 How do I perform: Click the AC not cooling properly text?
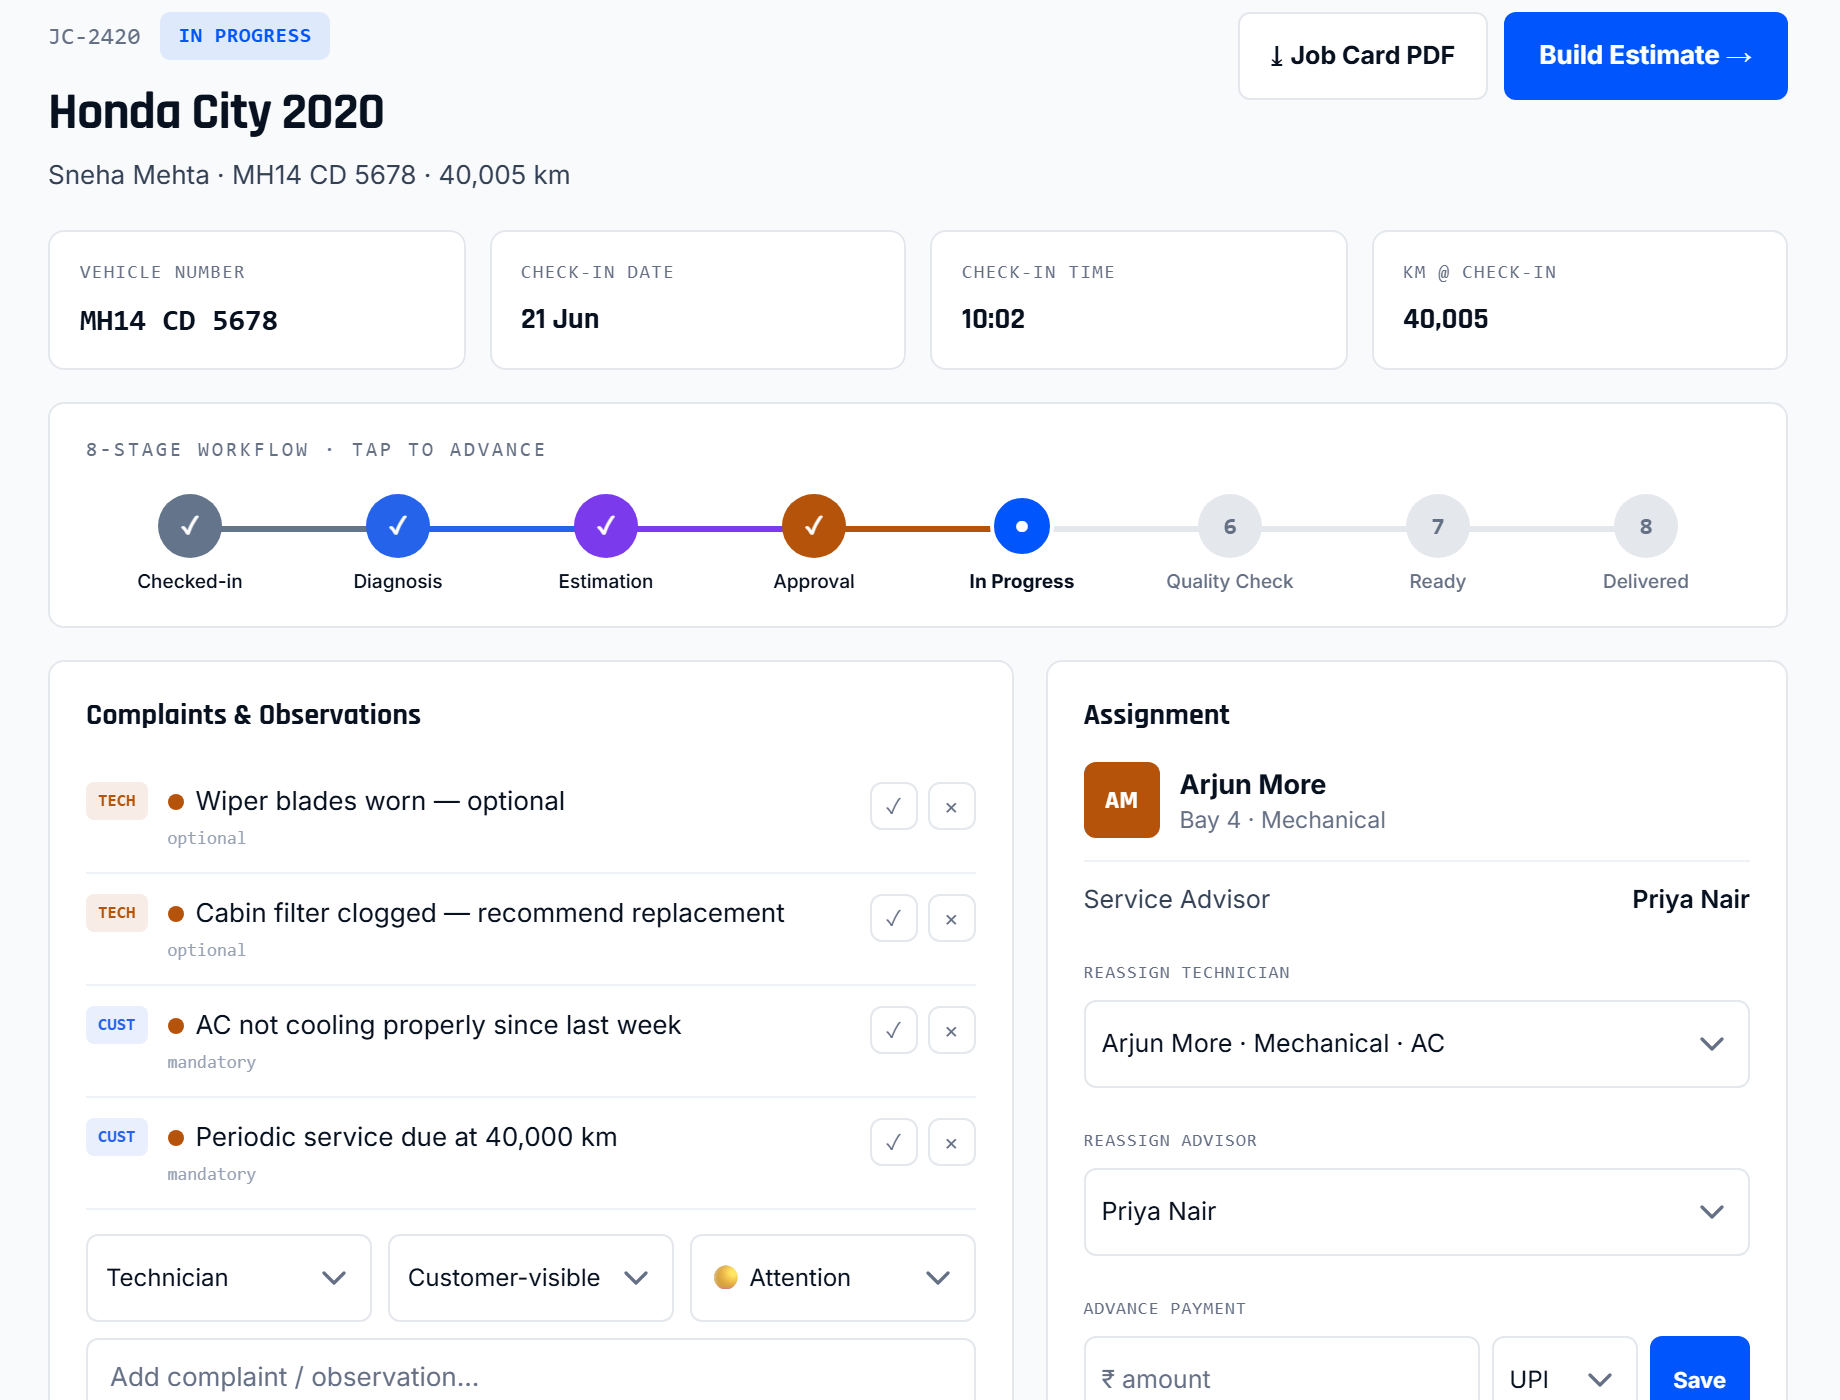click(438, 1025)
